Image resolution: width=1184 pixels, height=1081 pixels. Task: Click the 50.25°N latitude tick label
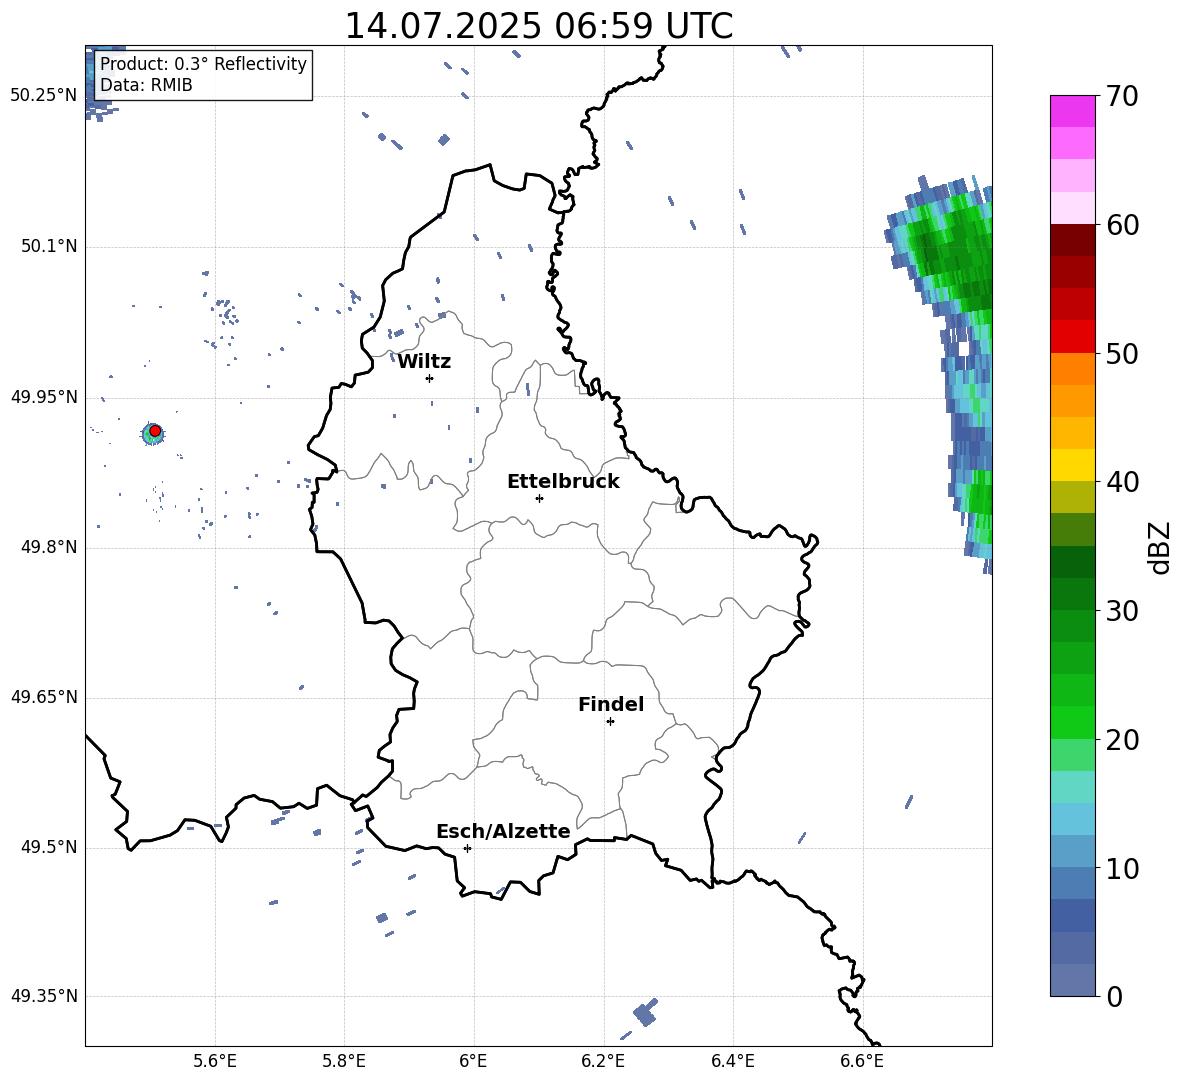click(x=44, y=96)
